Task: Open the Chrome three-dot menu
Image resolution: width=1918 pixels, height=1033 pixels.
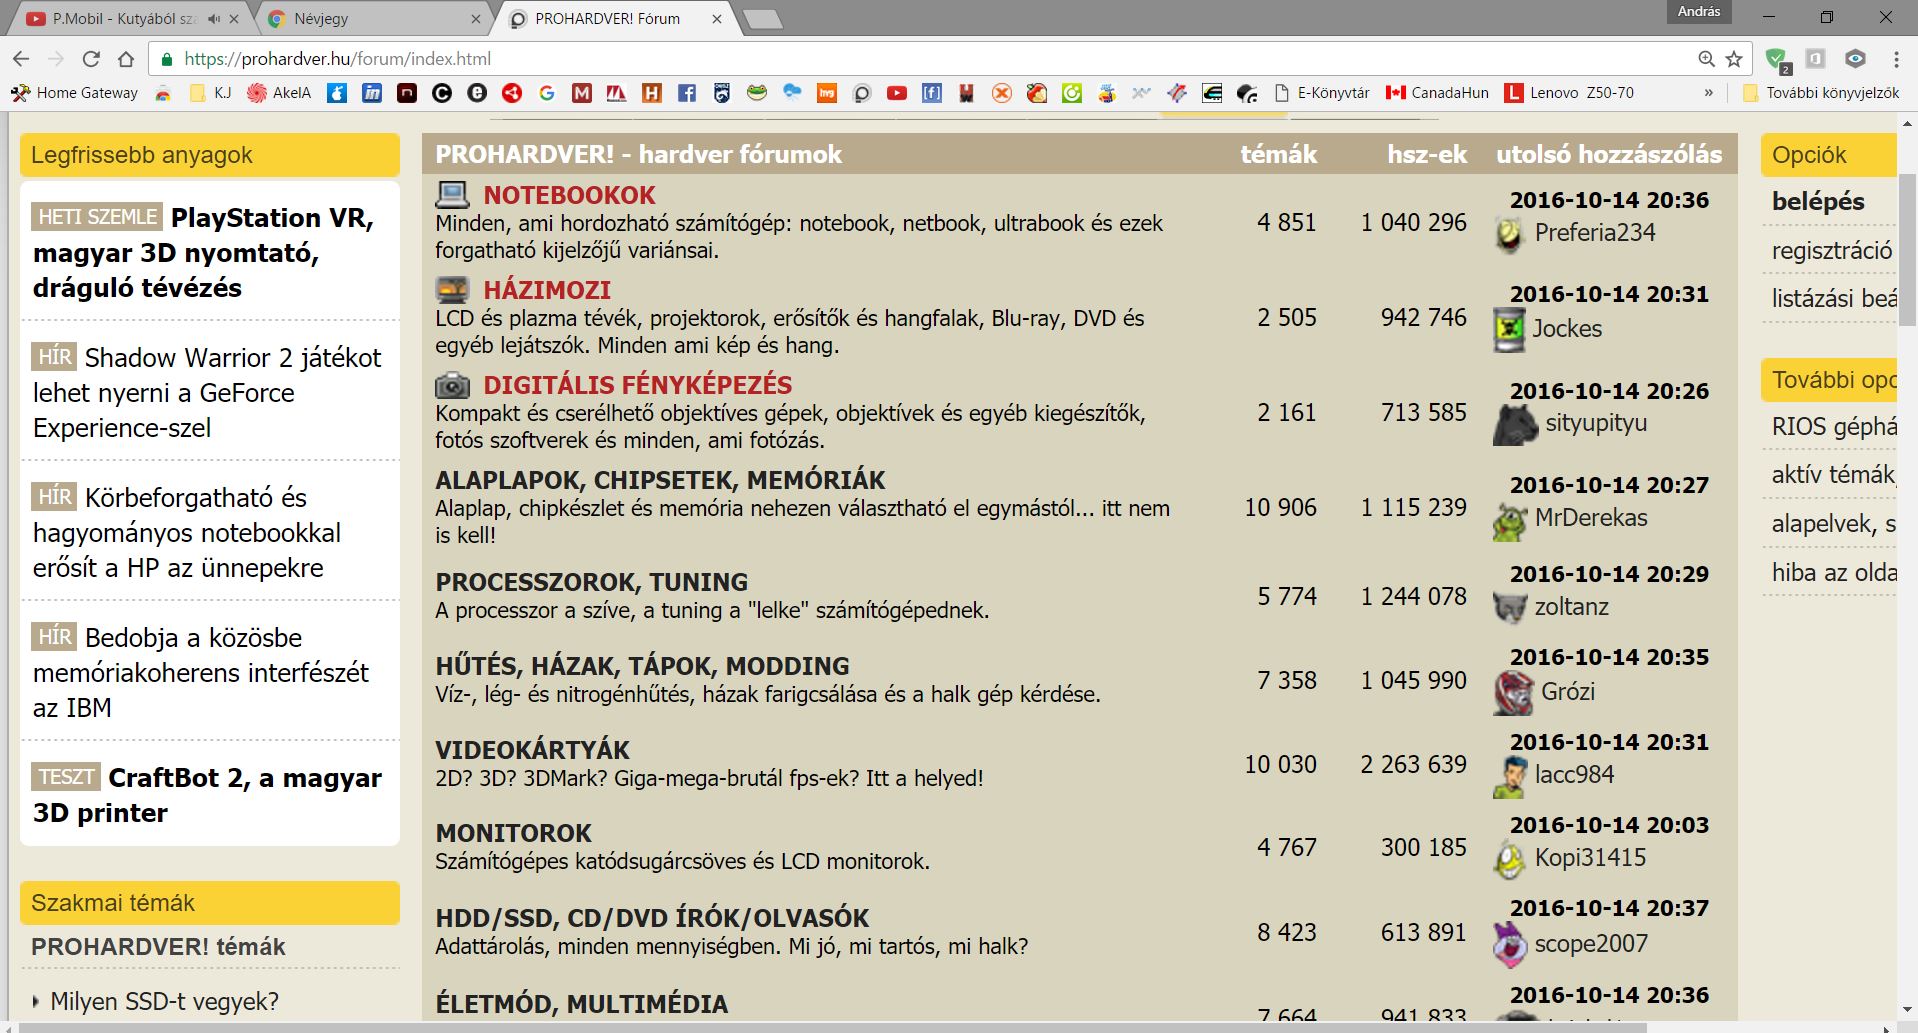Action: click(x=1896, y=59)
